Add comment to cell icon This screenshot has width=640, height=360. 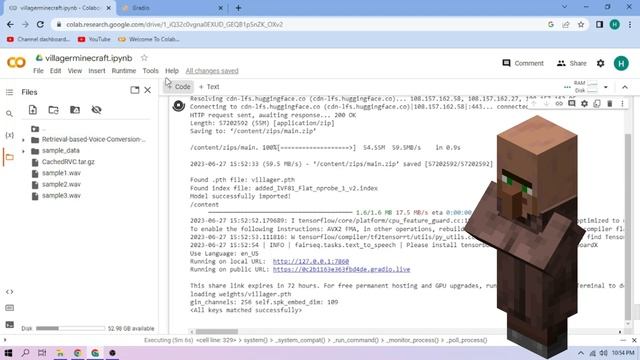point(572,104)
